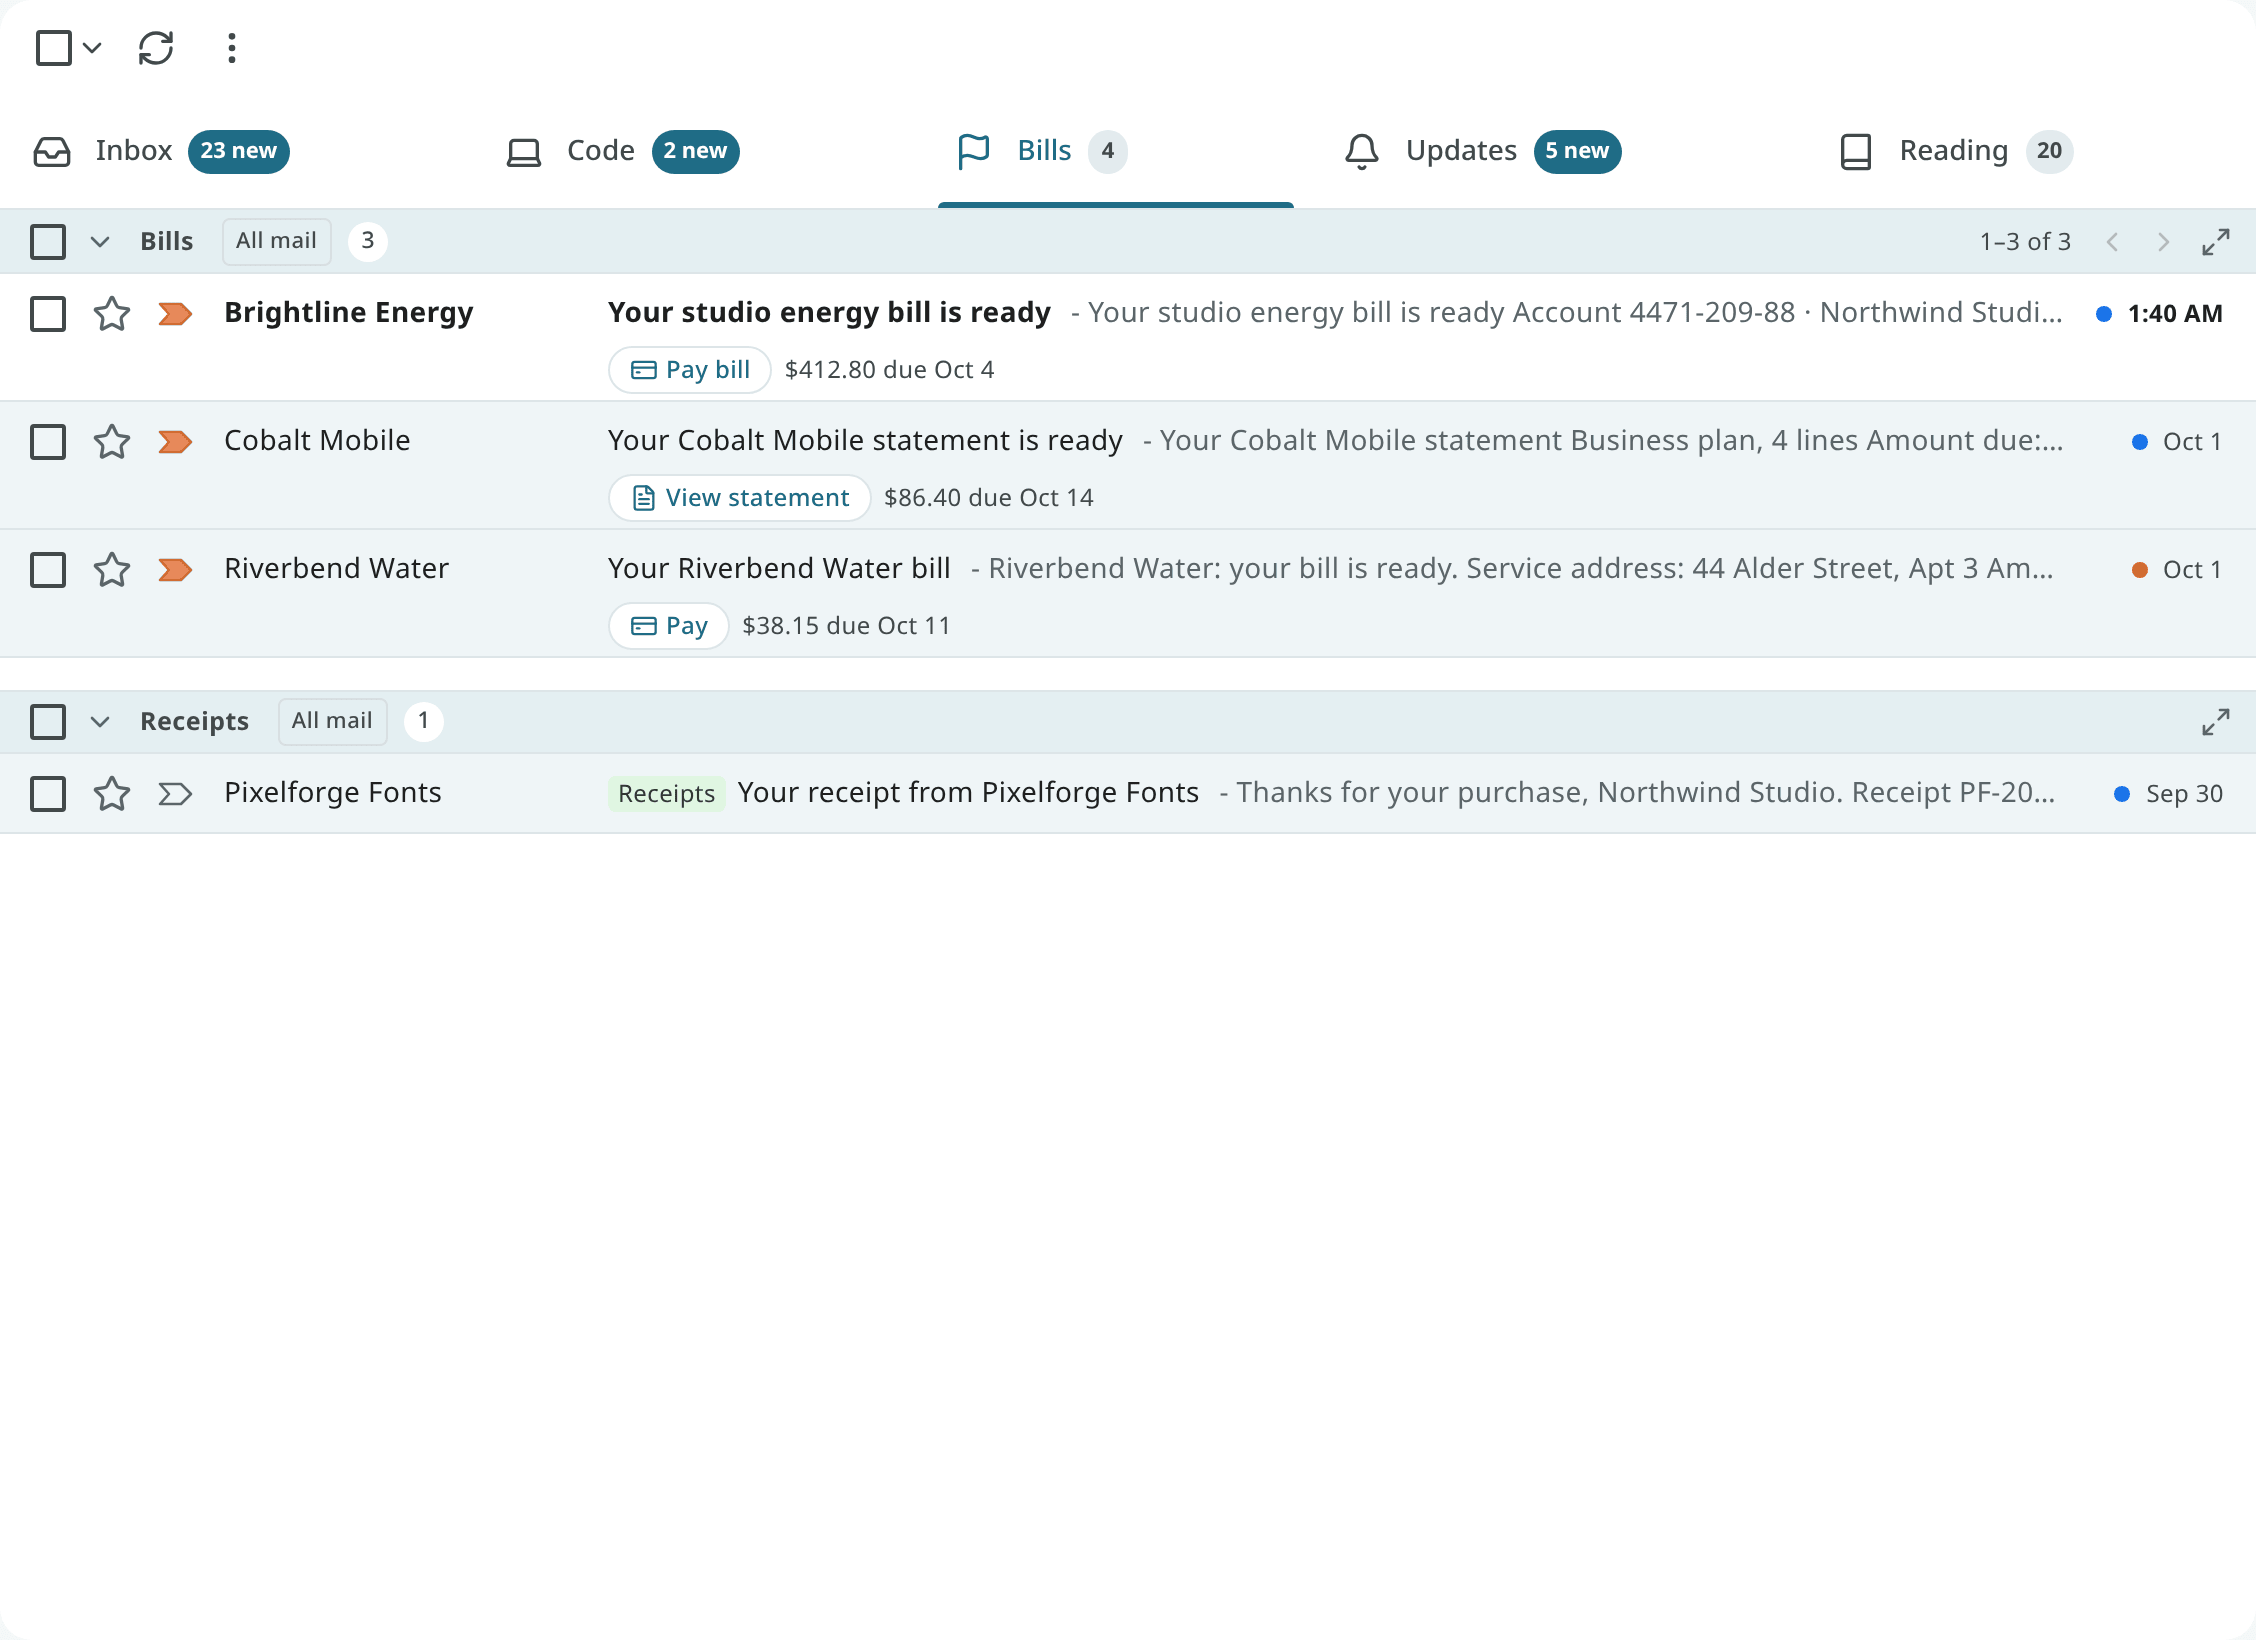Go to previous page of Bills
This screenshot has height=1640, width=2256.
coord(2112,242)
